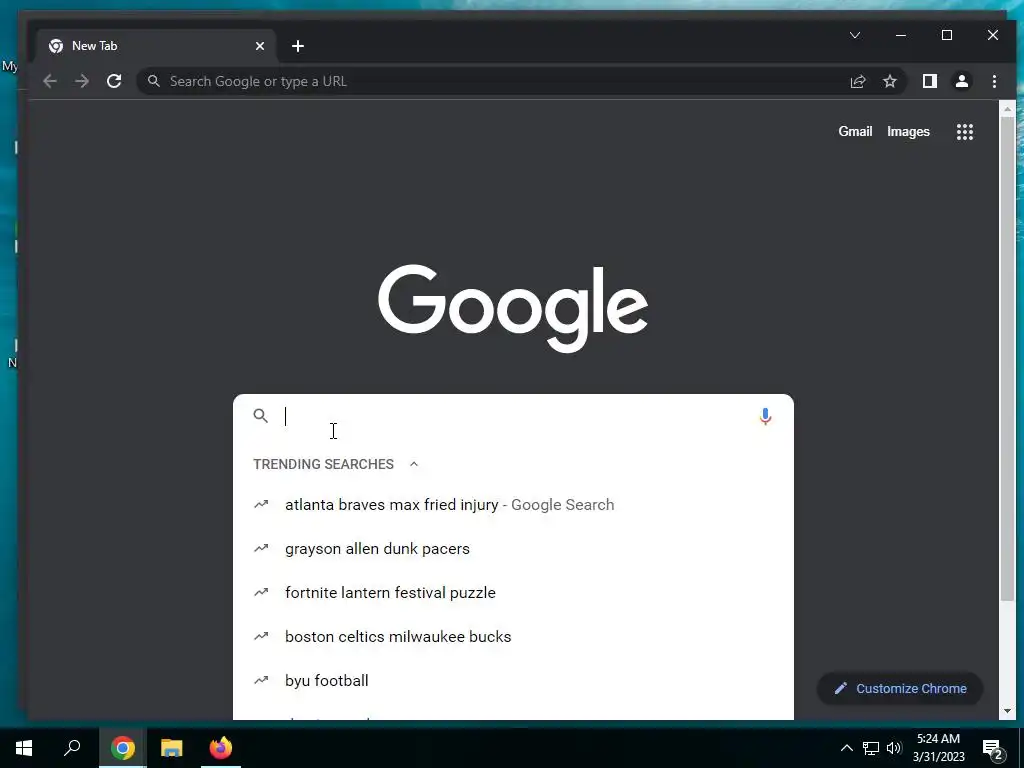The height and width of the screenshot is (768, 1024).
Task: Open the Chrome side panel
Action: [x=929, y=81]
